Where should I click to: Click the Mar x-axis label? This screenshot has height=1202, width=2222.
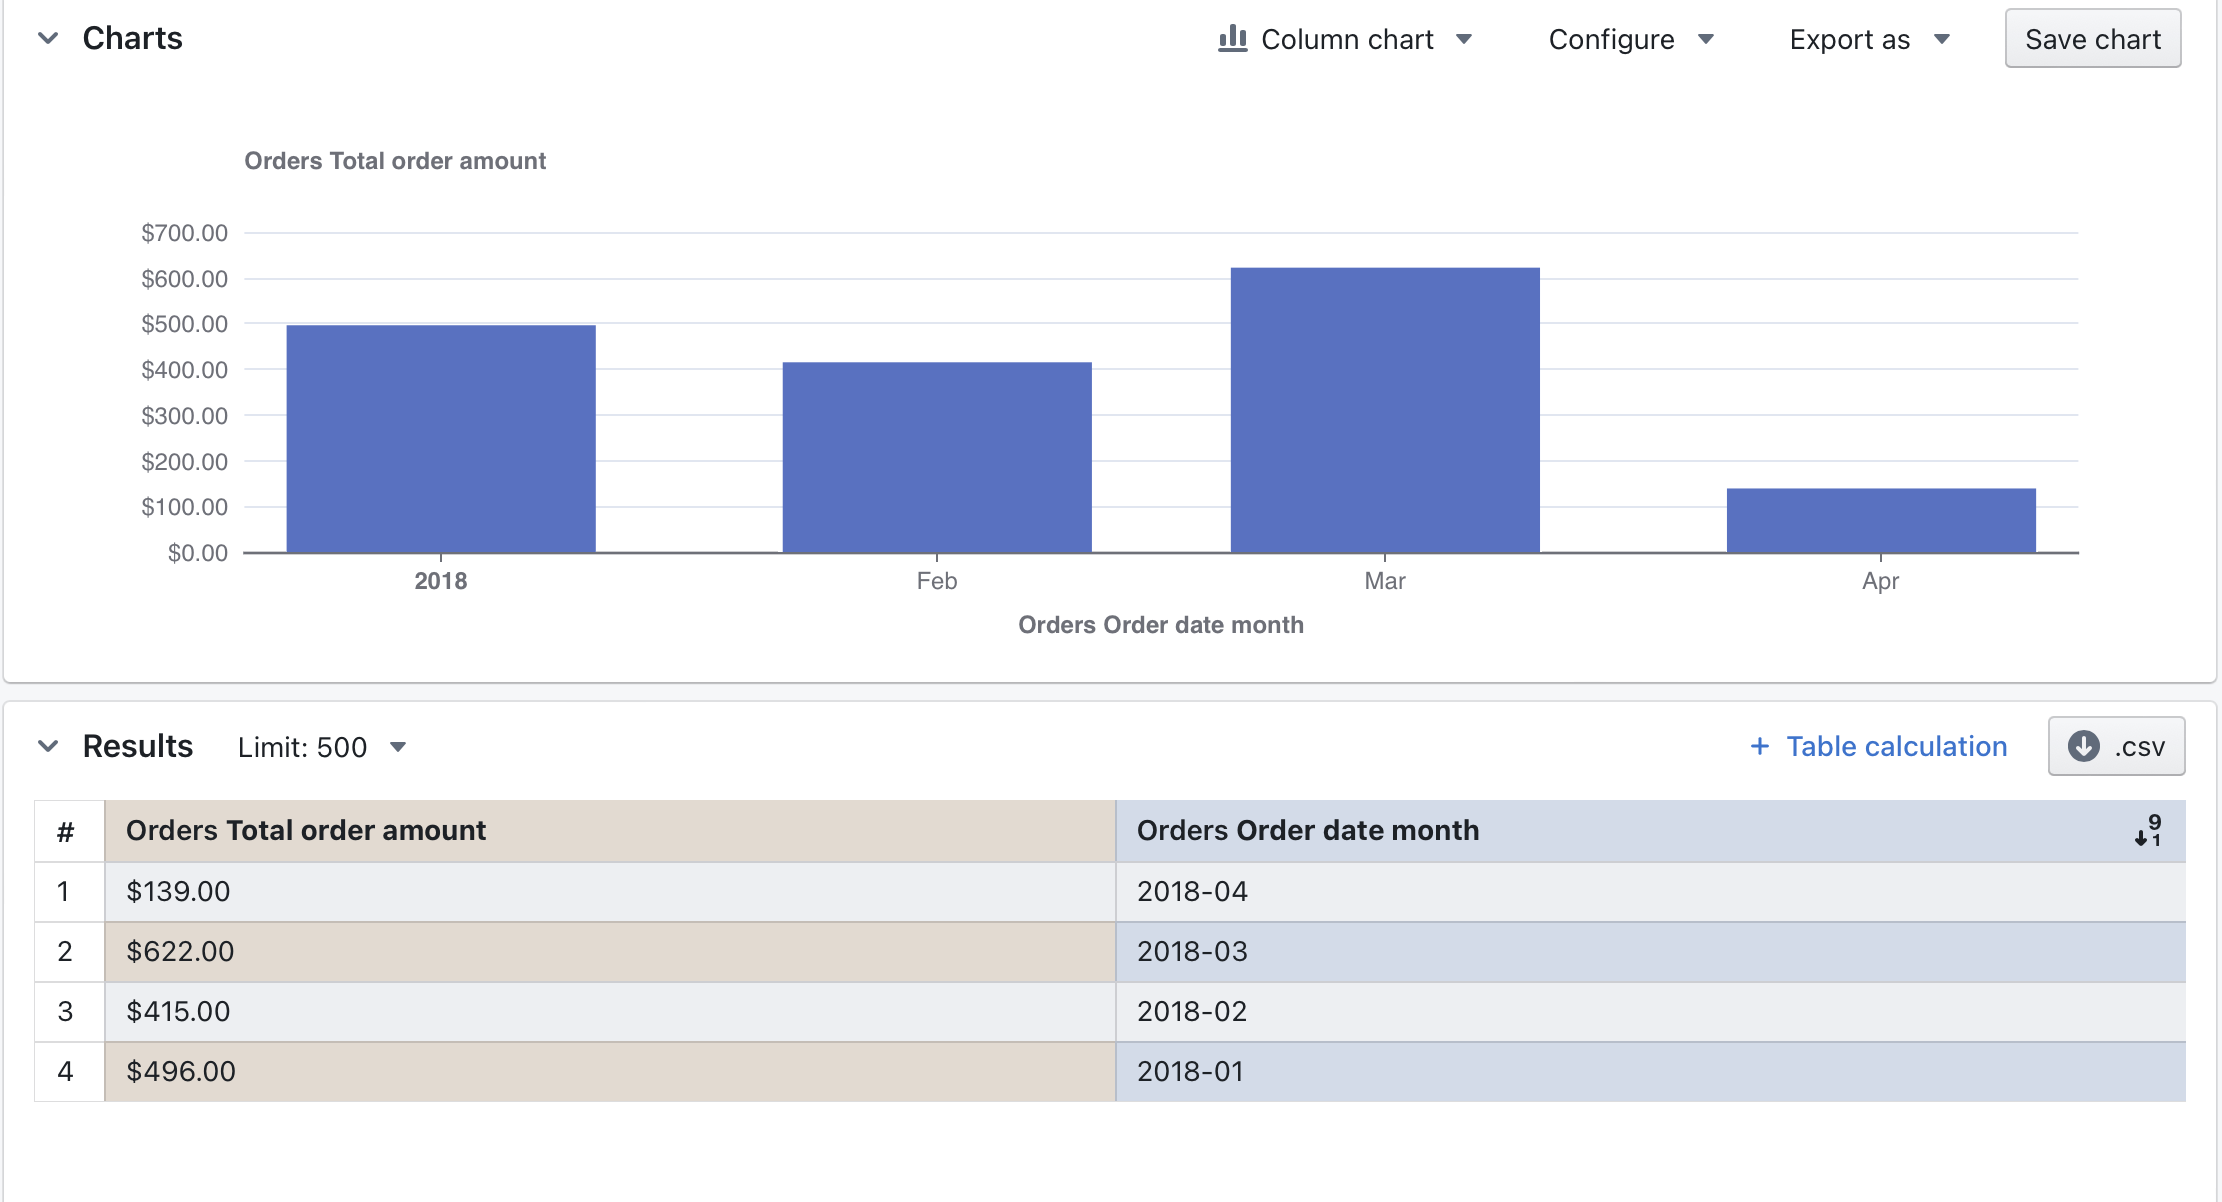pos(1385,581)
